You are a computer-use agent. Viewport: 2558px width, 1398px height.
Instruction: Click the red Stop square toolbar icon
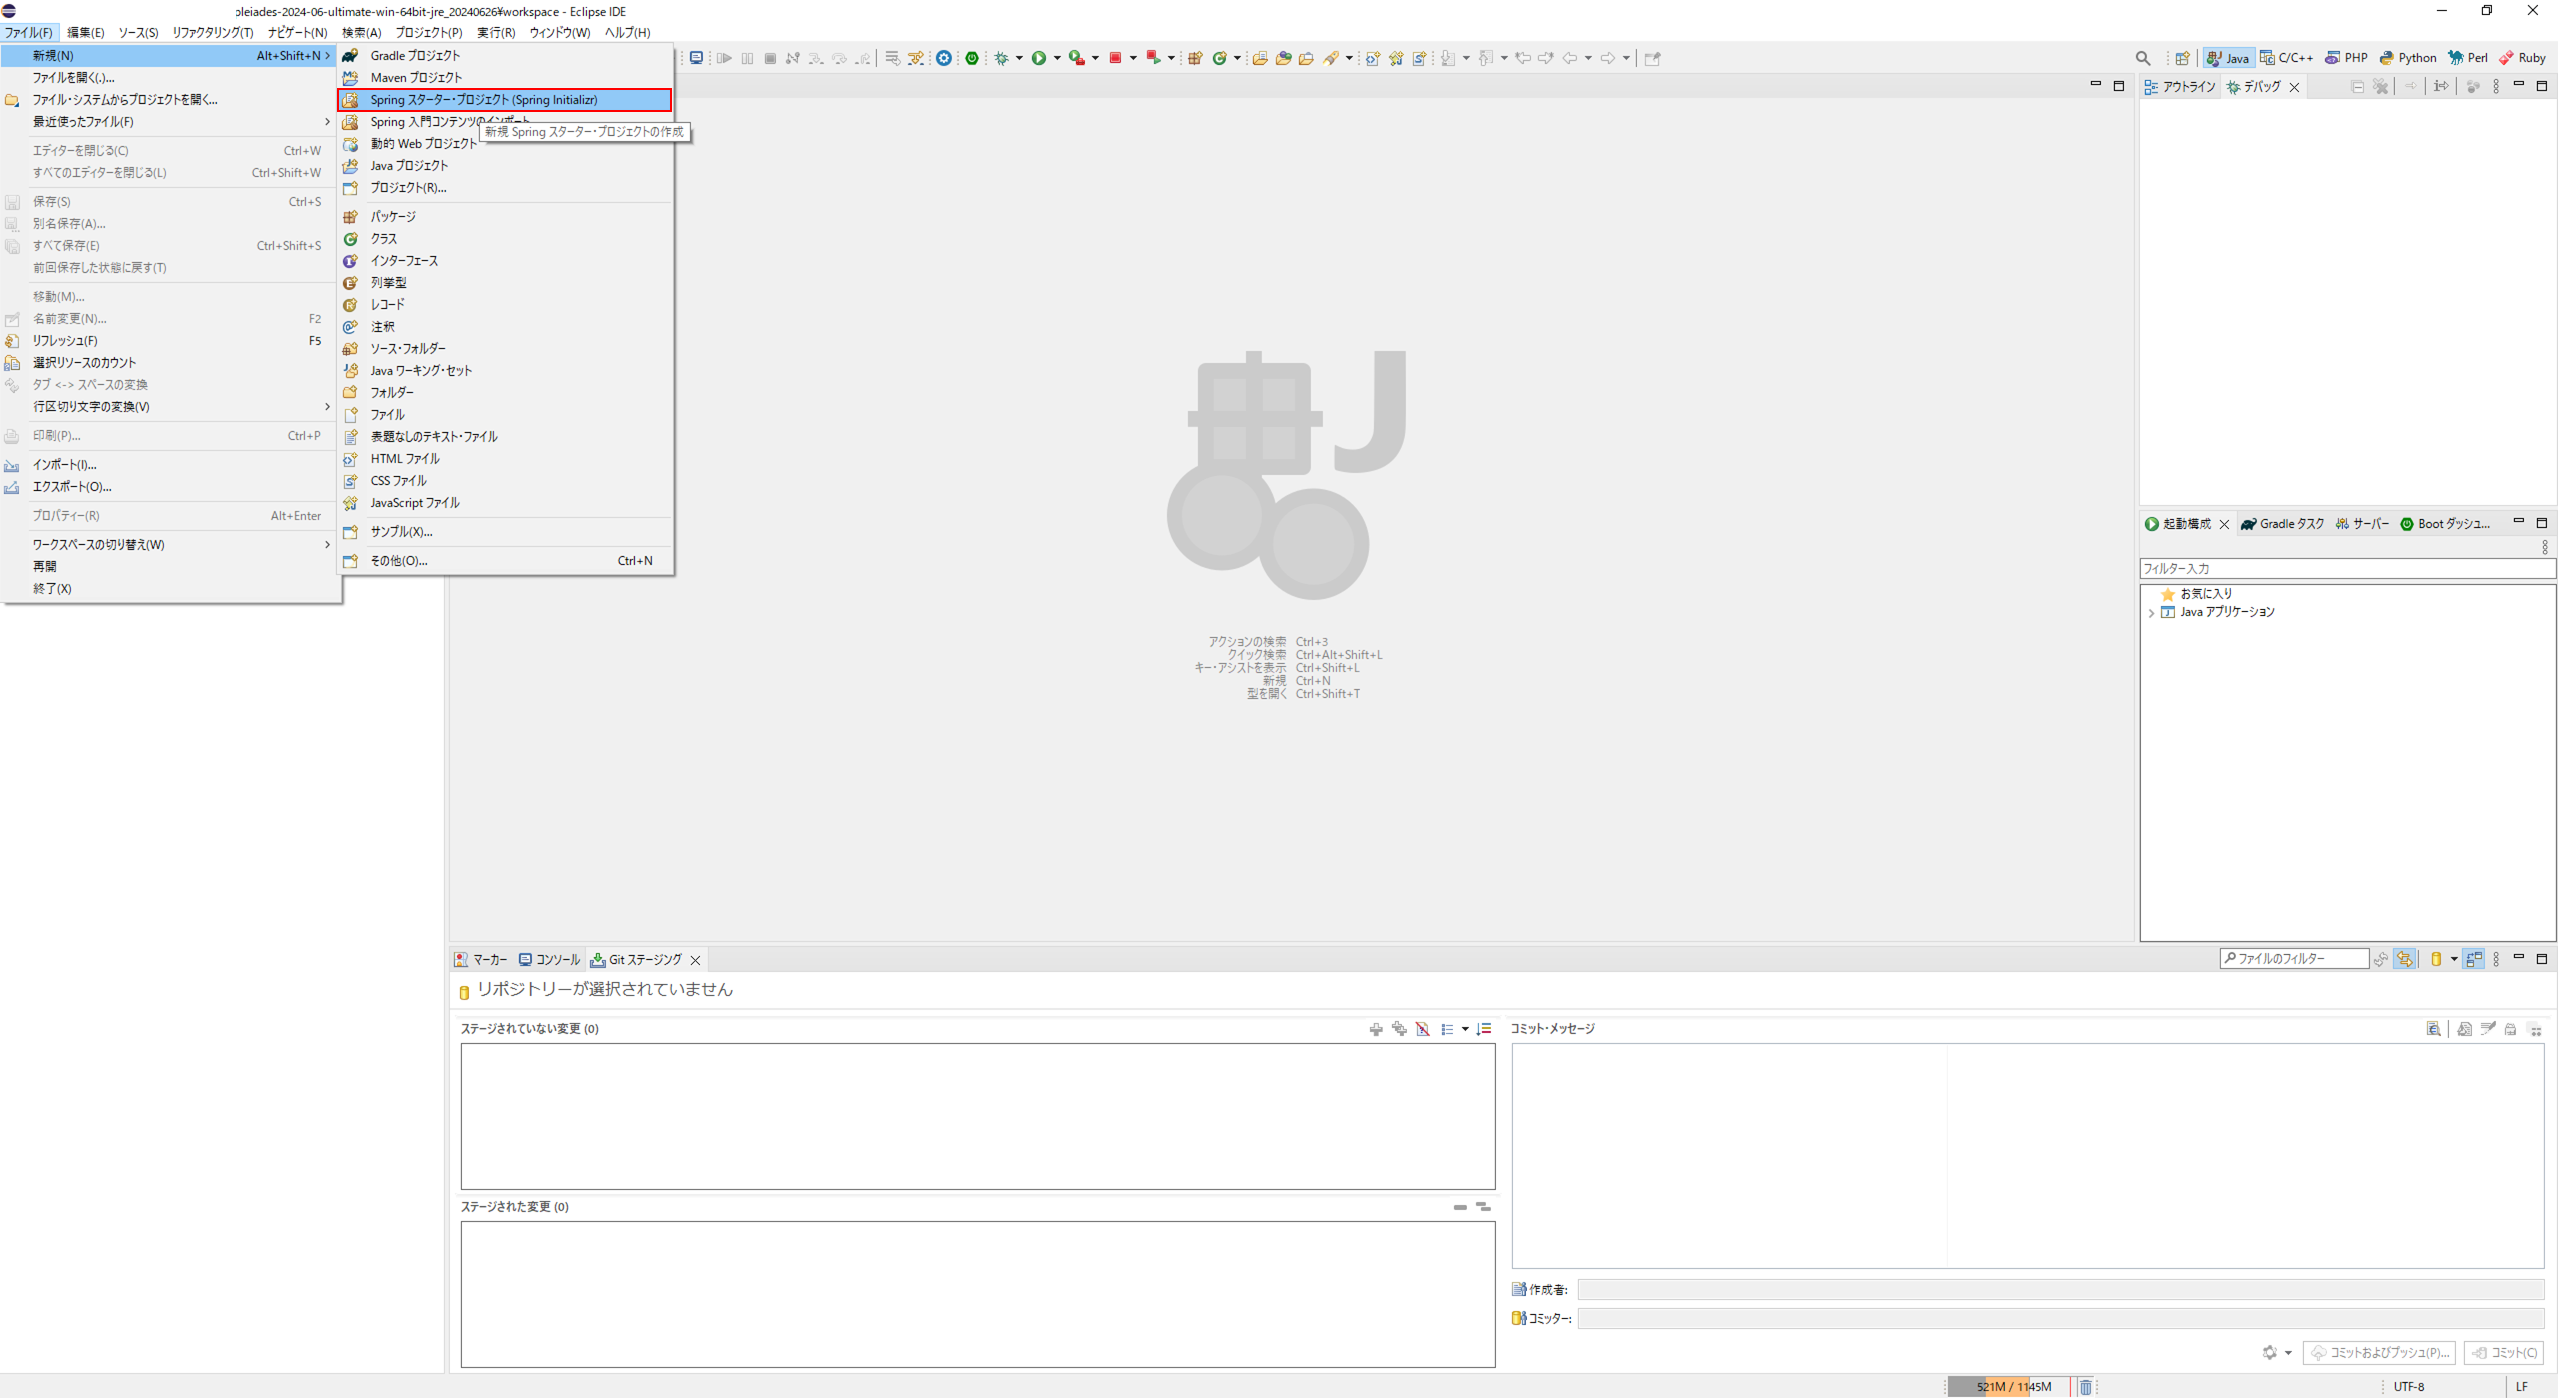1115,58
